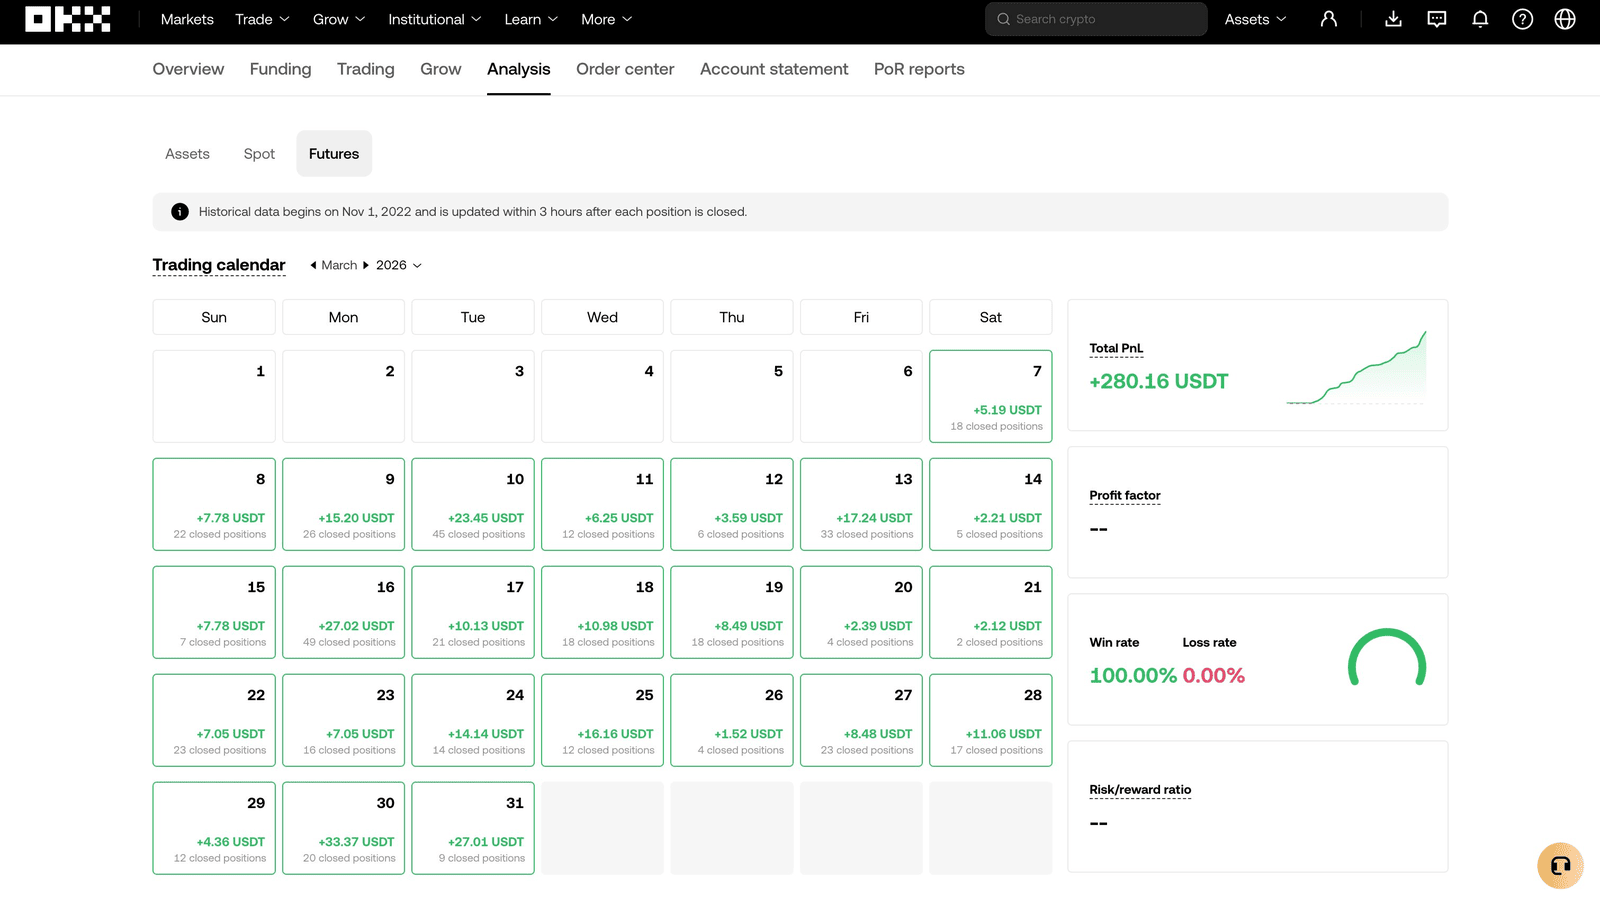Select the Spot sub-tab

tap(259, 154)
